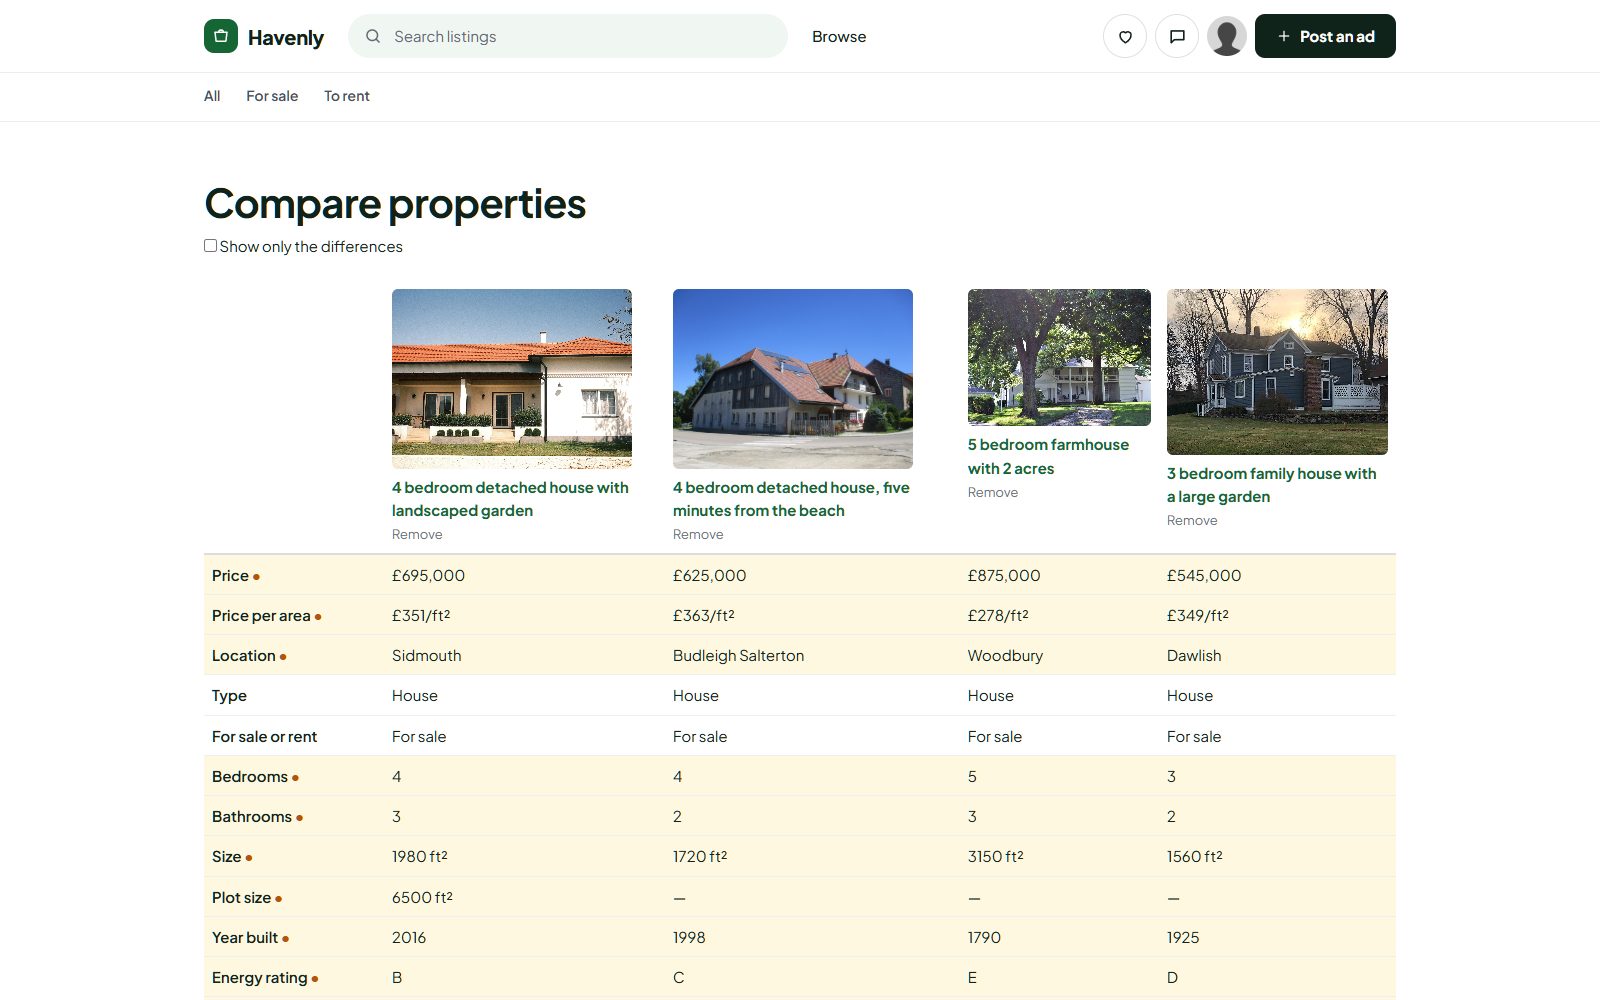1600x1000 pixels.
Task: Select the To rent tab
Action: 347,96
